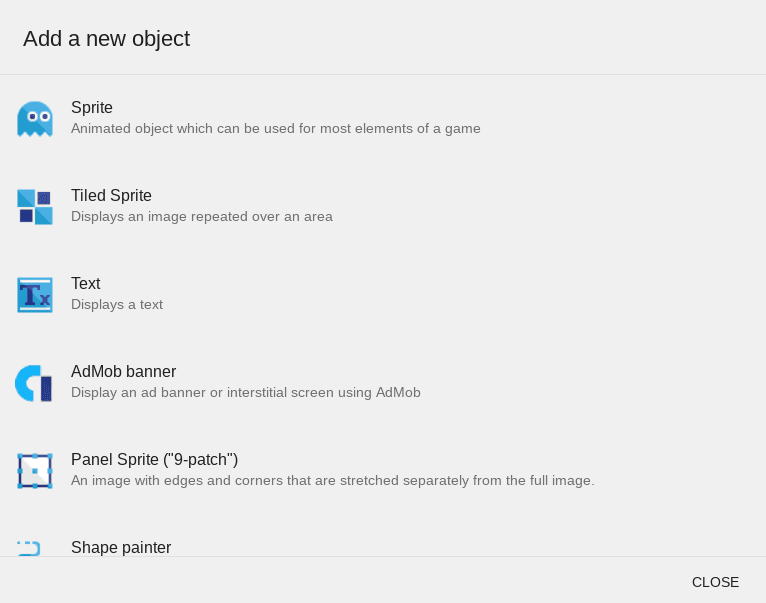Click the 'An image with edges and corners' description
Viewport: 766px width, 603px height.
pos(332,481)
